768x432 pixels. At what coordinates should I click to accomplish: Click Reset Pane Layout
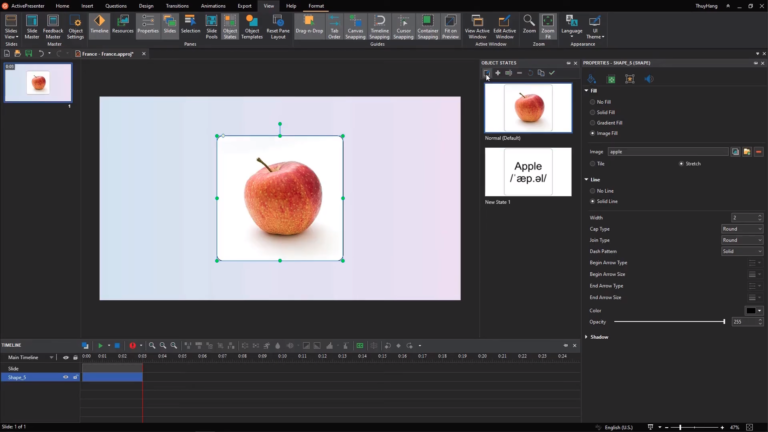coord(278,26)
